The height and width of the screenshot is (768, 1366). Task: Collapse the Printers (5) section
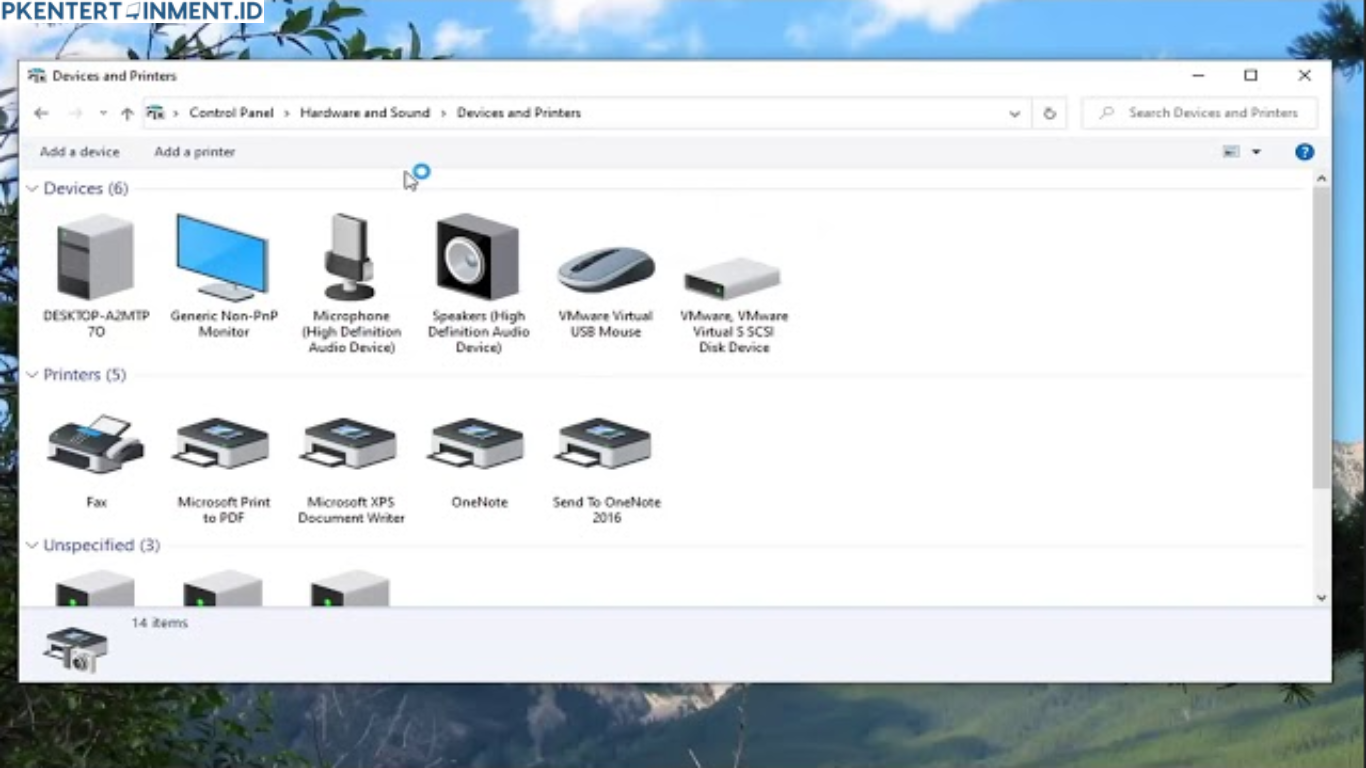coord(33,374)
